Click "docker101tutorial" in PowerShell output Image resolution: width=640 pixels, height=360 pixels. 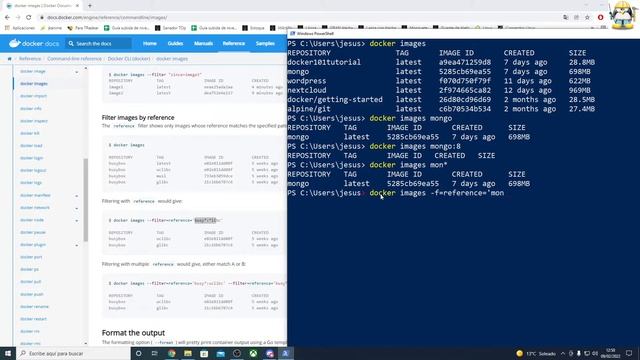pyautogui.click(x=324, y=62)
